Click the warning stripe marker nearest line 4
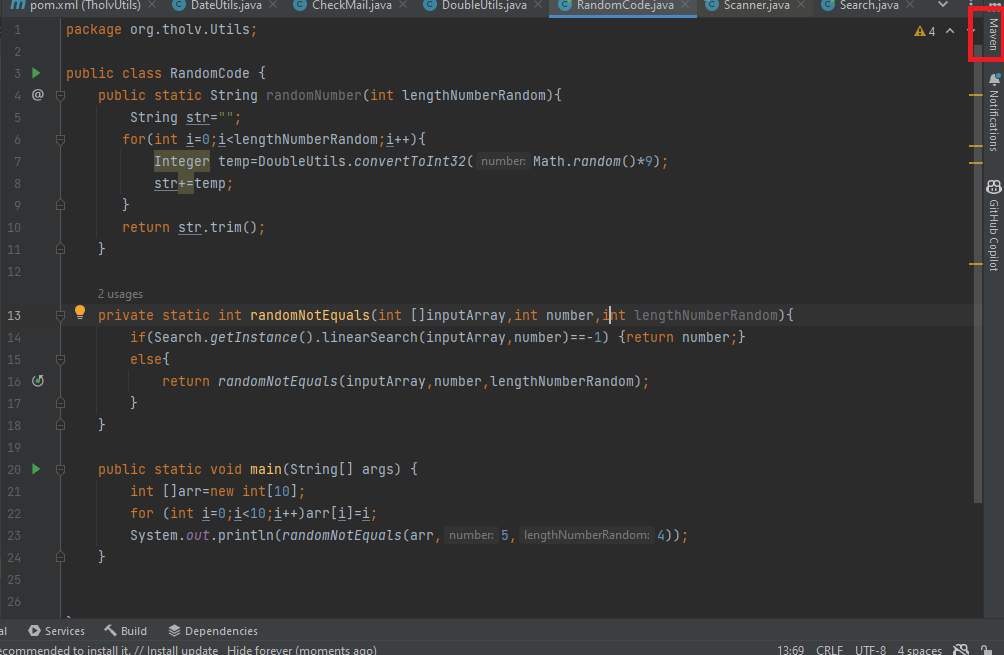This screenshot has width=1004, height=655. [x=975, y=95]
